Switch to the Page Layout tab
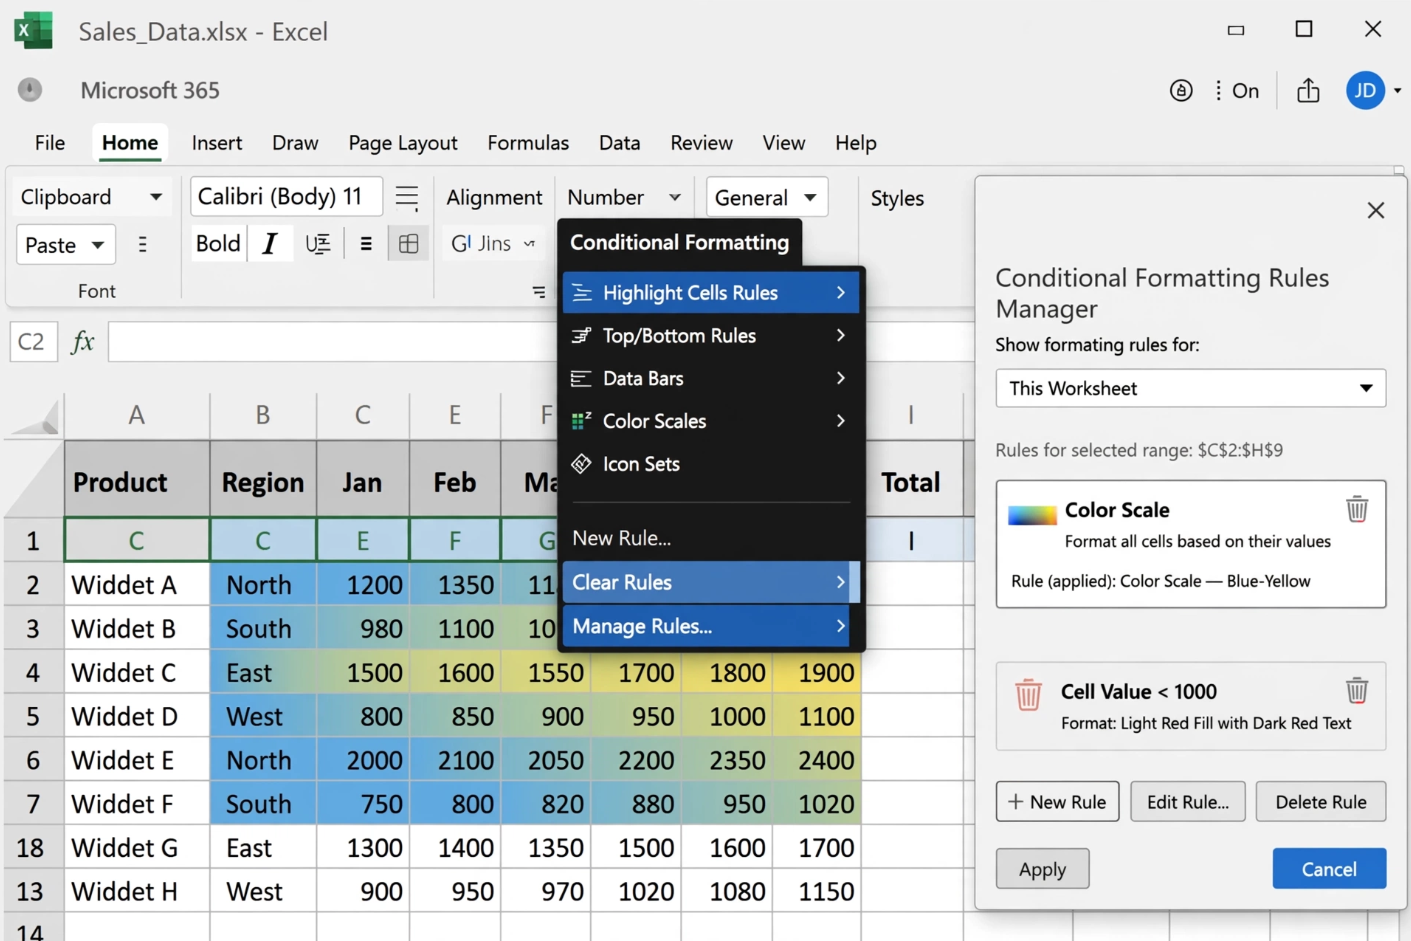This screenshot has height=941, width=1411. pyautogui.click(x=403, y=143)
